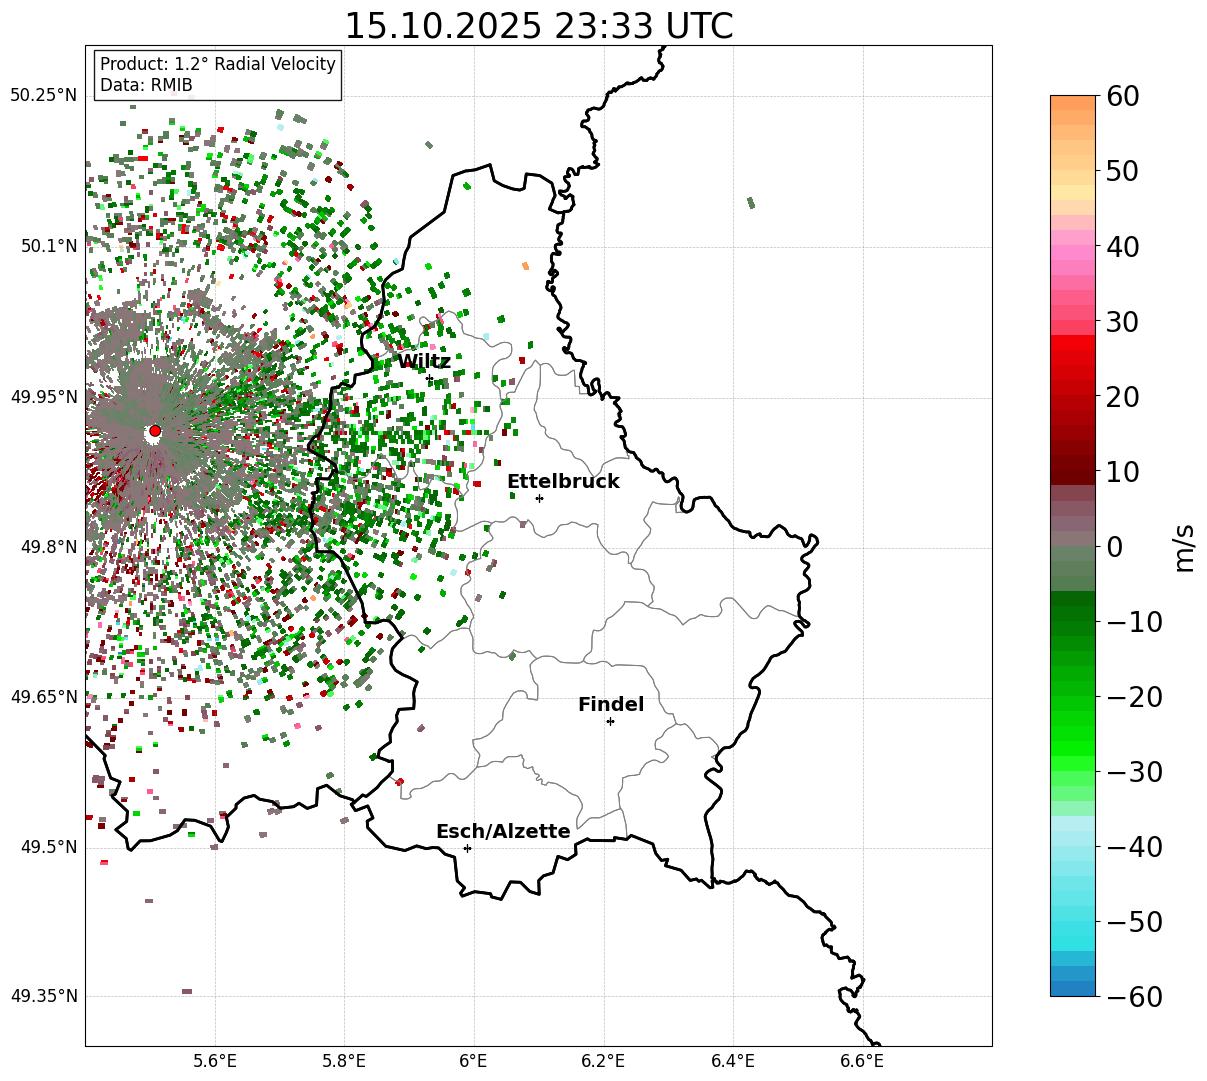The height and width of the screenshot is (1081, 1207).
Task: Click the −30 value on the colorbar
Action: [1134, 772]
